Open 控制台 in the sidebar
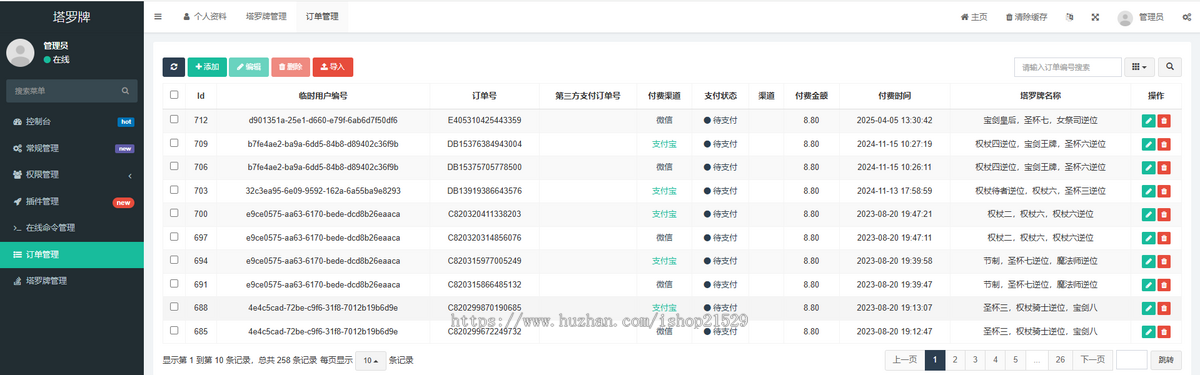The width and height of the screenshot is (1200, 375). (72, 121)
